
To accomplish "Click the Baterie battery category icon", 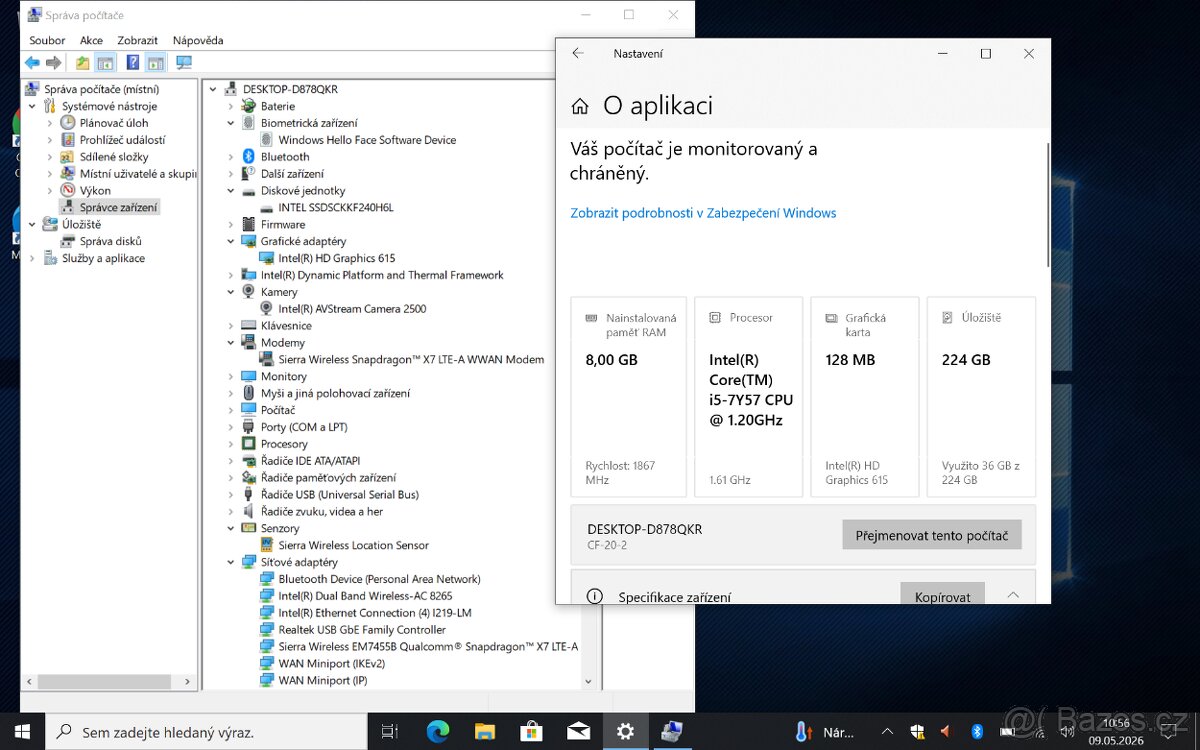I will click(249, 106).
